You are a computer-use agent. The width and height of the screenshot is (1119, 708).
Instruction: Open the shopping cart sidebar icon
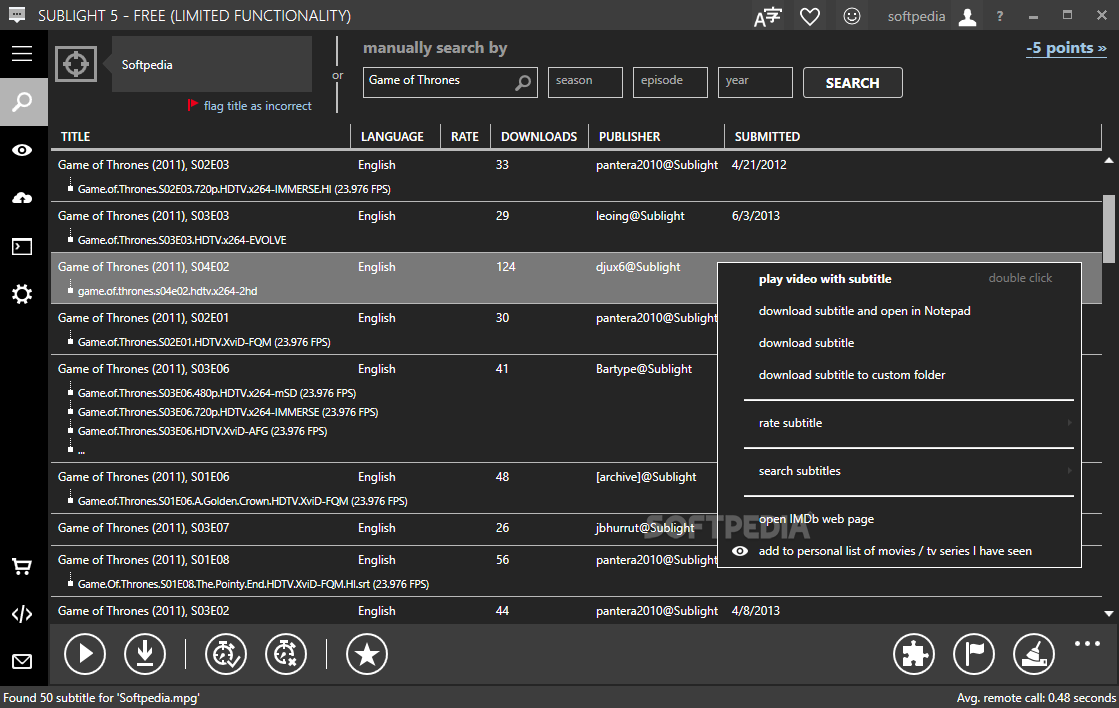coord(22,567)
